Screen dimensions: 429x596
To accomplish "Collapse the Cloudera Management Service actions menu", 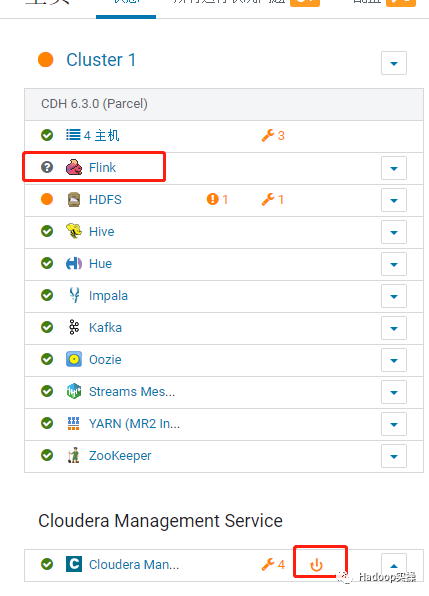I will 394,566.
